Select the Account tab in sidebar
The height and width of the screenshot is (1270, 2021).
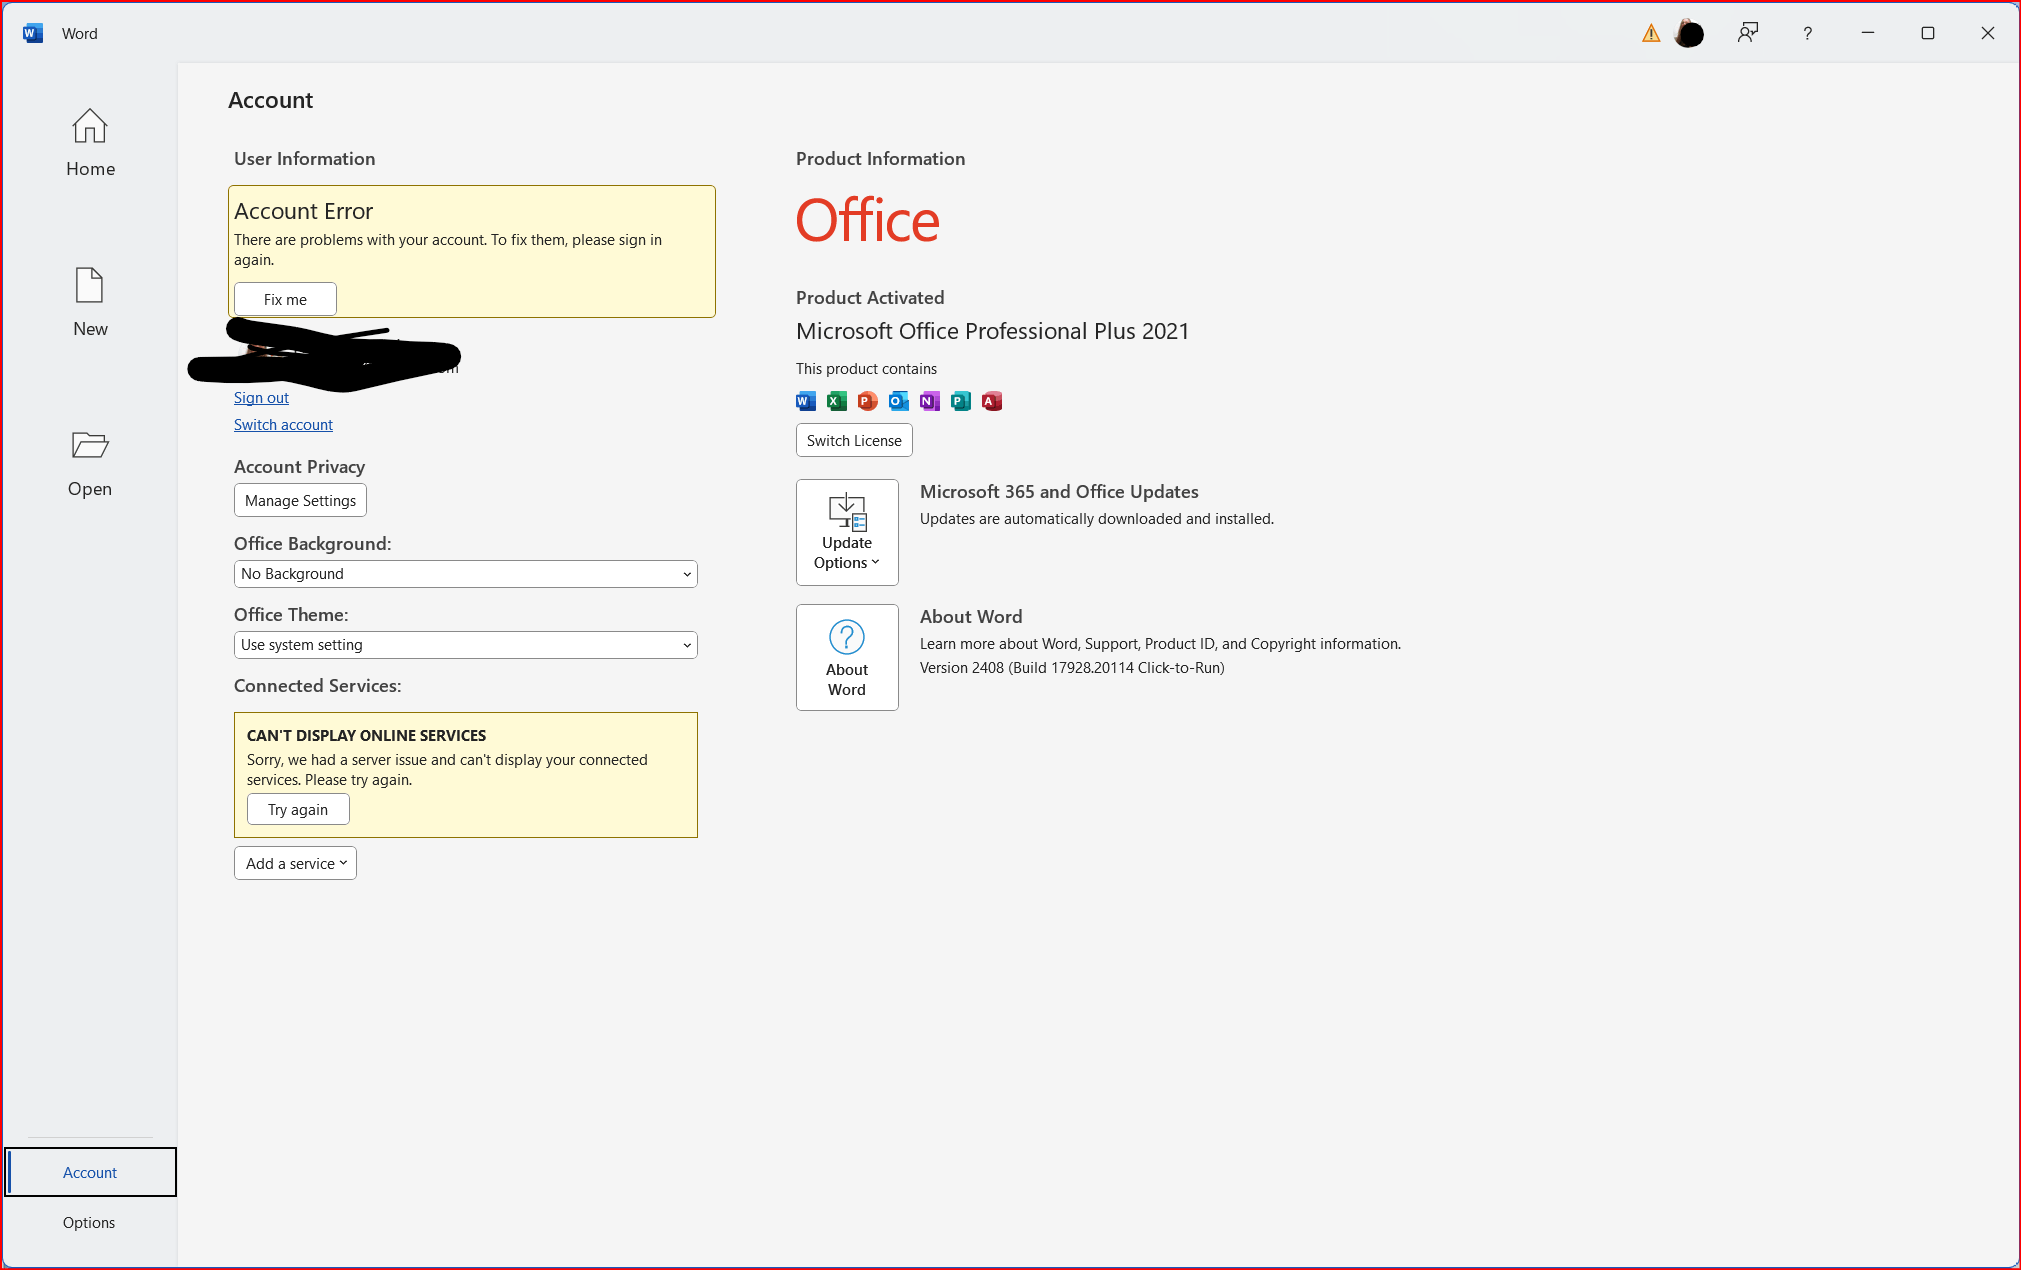[x=90, y=1172]
